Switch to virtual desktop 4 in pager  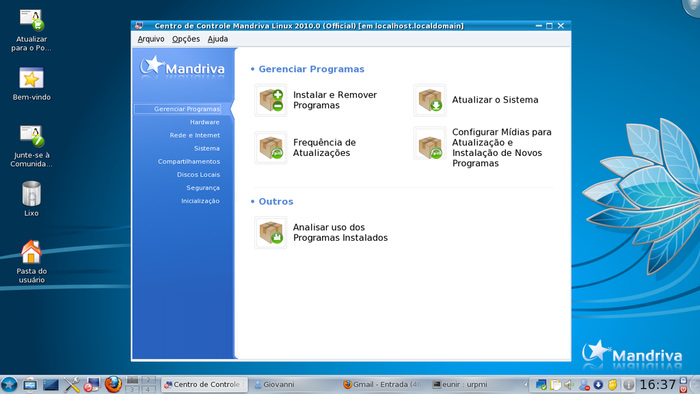[x=148, y=389]
